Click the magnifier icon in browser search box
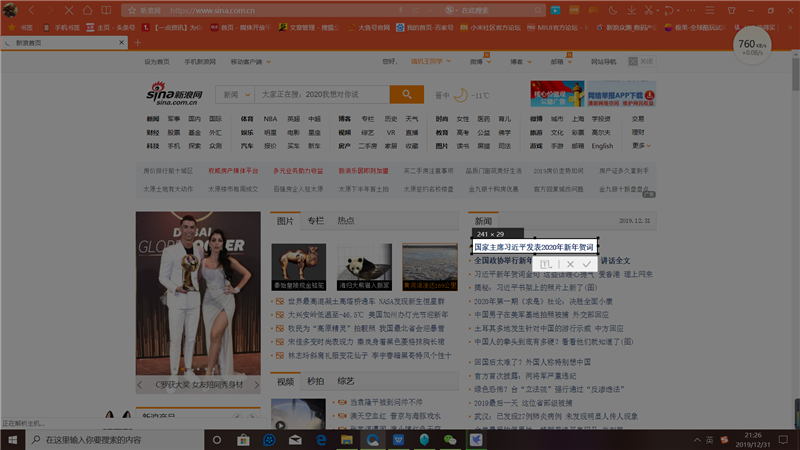Image resolution: width=800 pixels, height=450 pixels. (538, 10)
